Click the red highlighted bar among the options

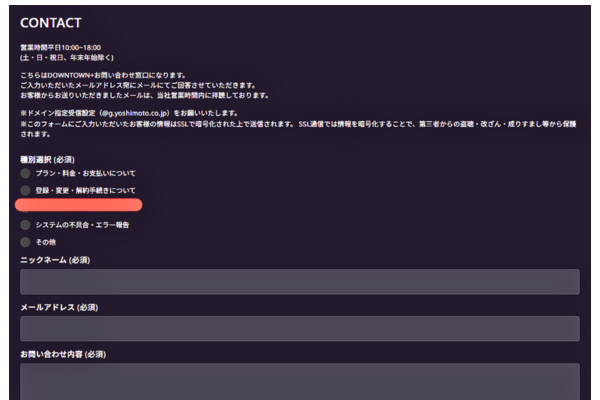pos(80,205)
